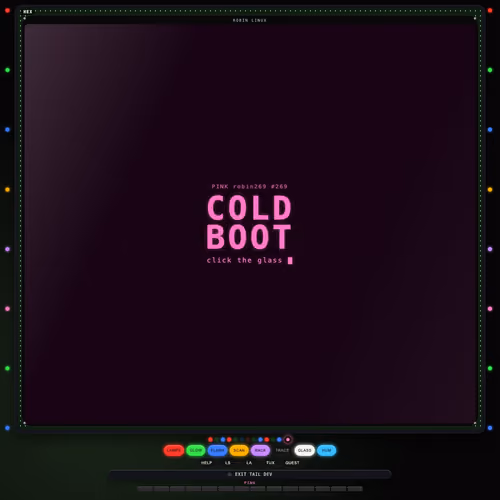Toggle the green GLOW pill button

[x=196, y=450]
